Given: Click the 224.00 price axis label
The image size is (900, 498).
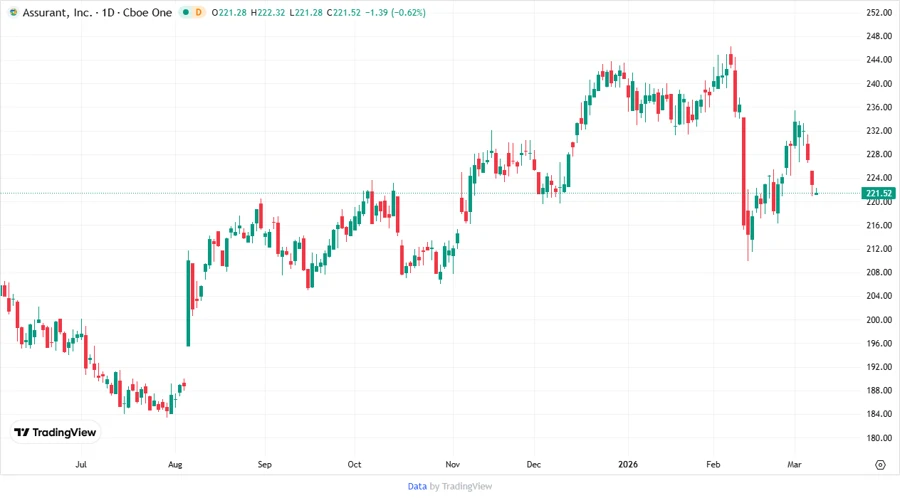Looking at the screenshot, I should [x=879, y=178].
